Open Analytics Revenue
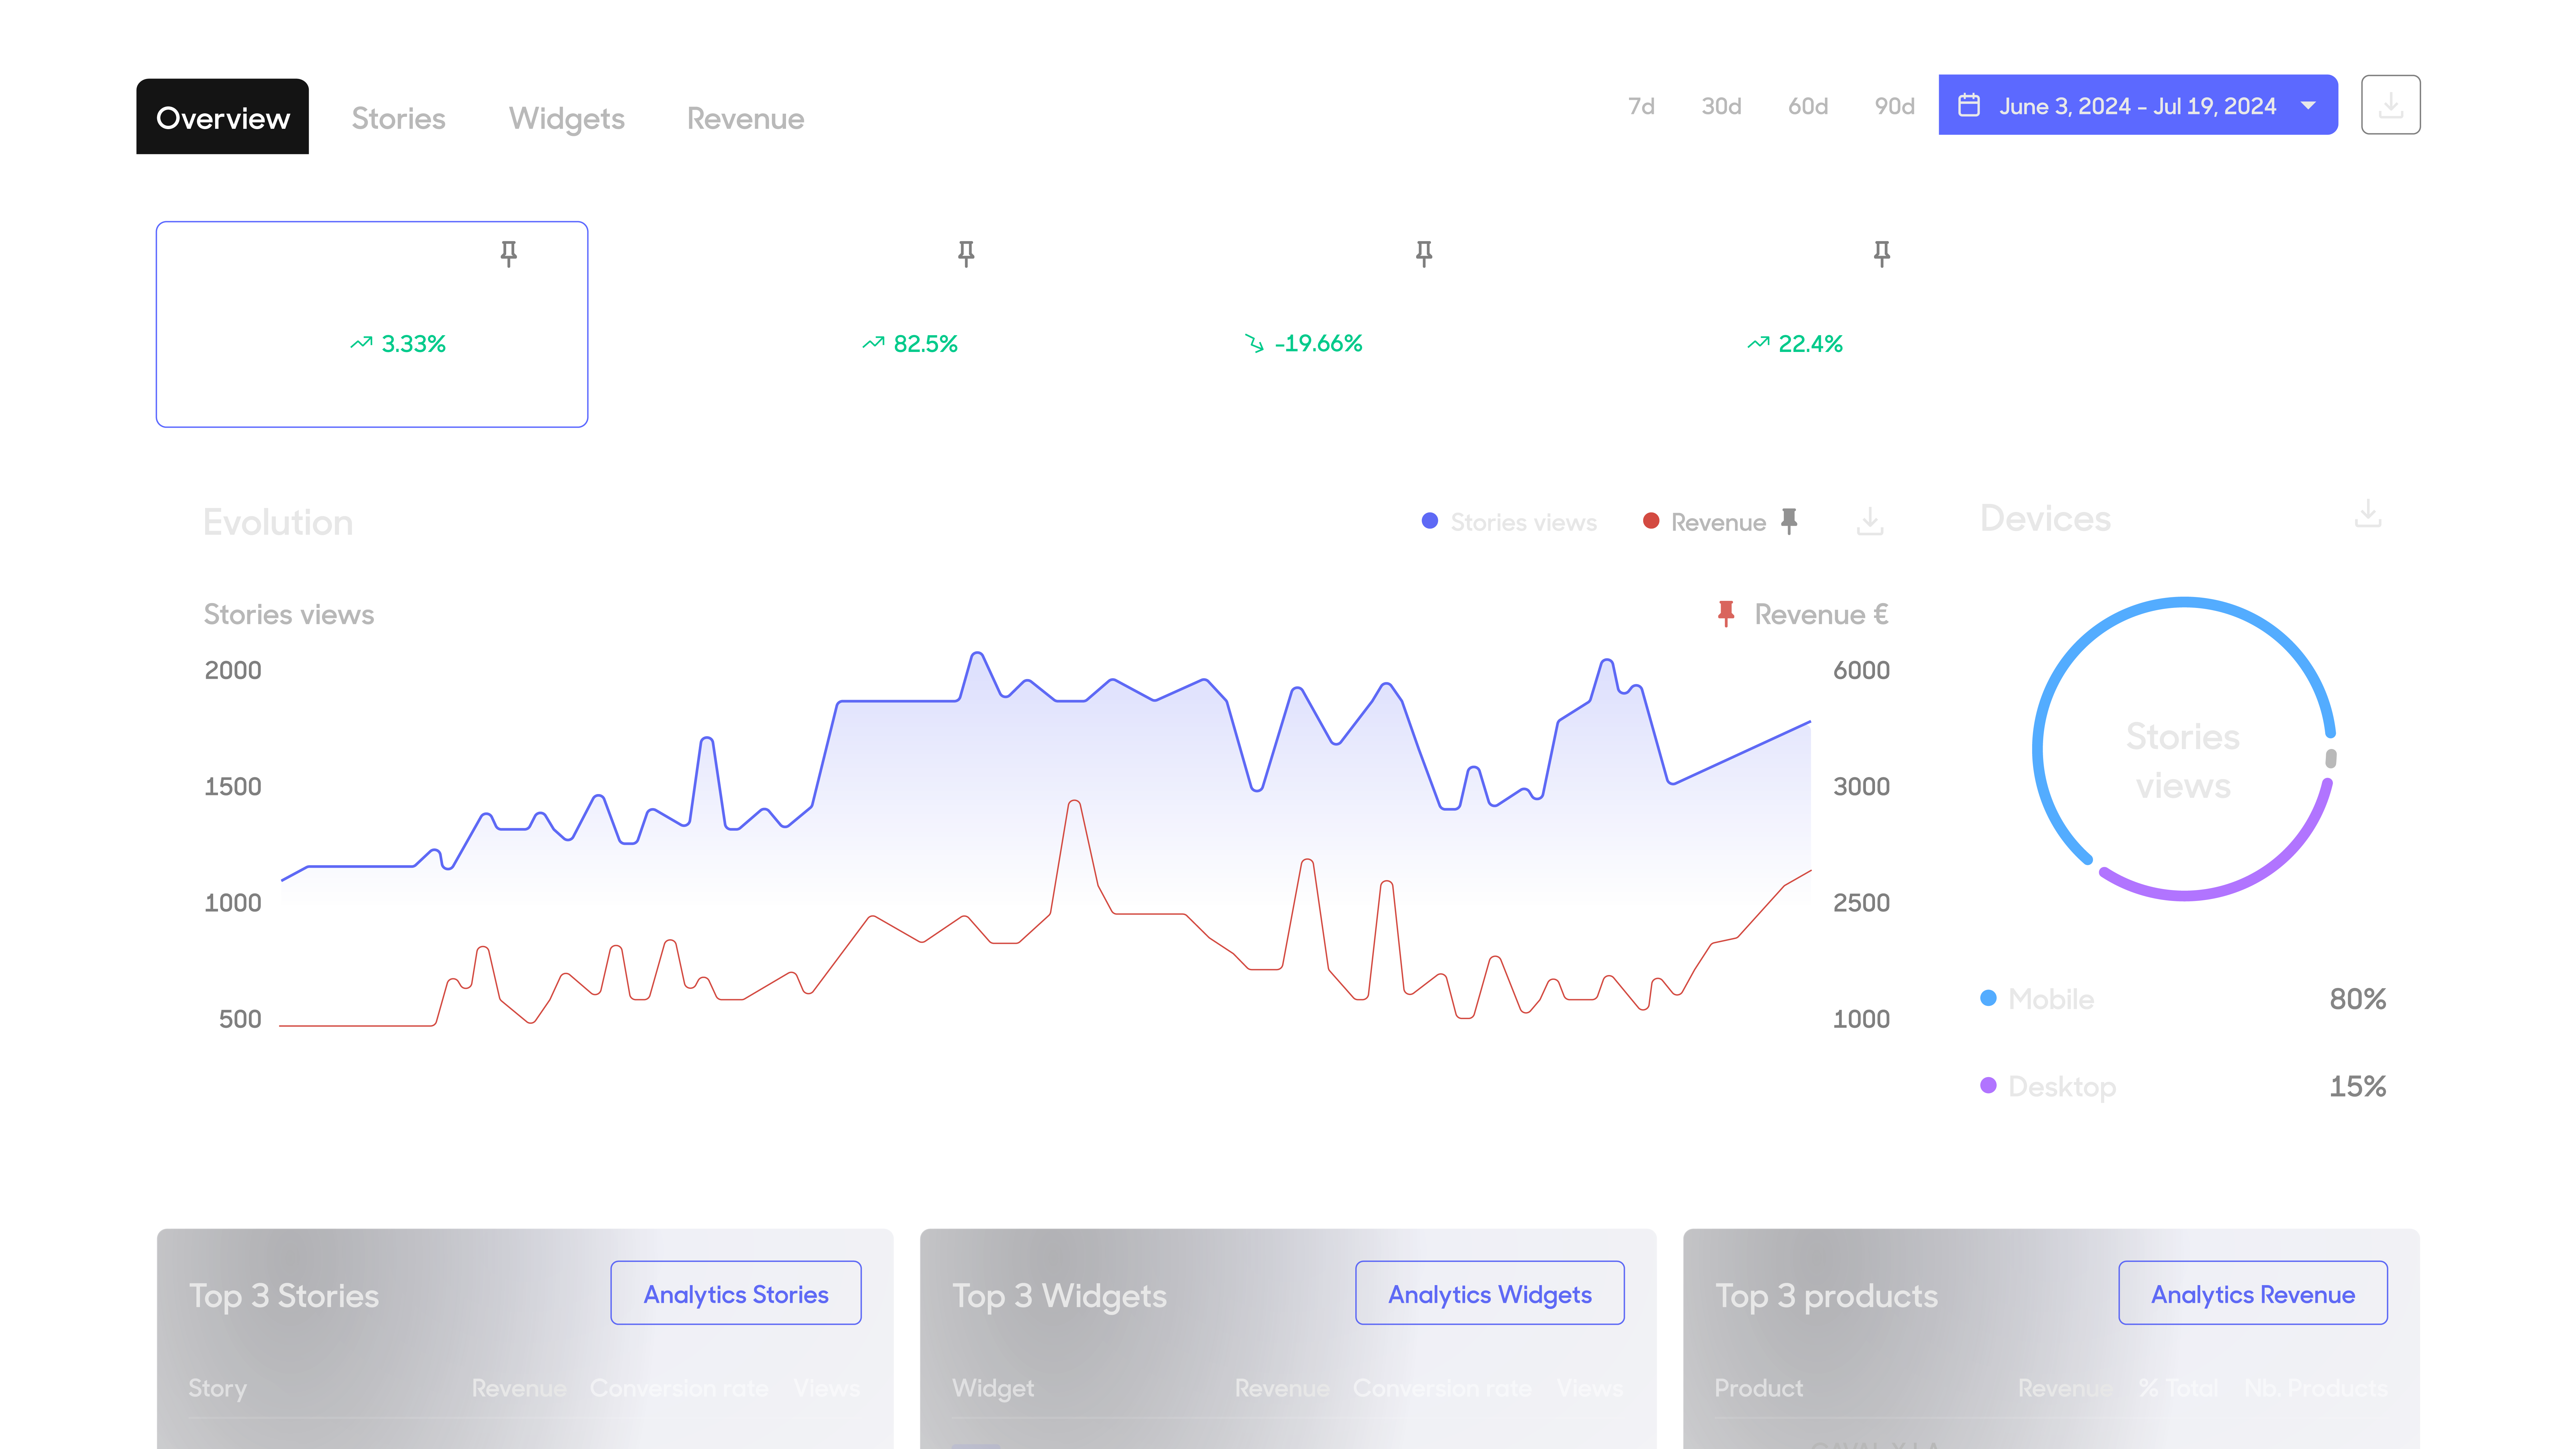This screenshot has width=2576, height=1449. point(2253,1293)
